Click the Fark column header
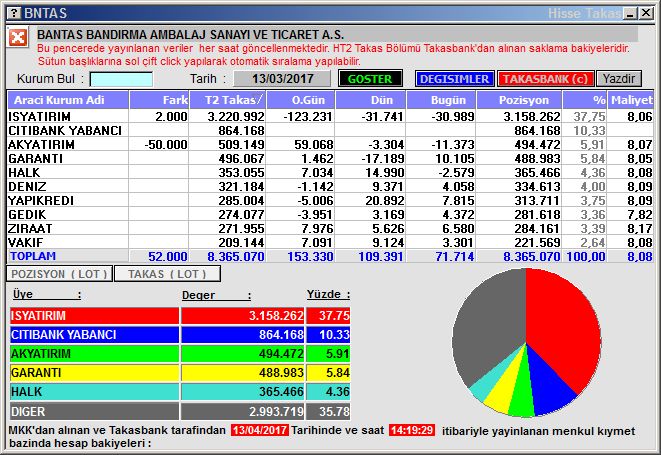661x455 pixels. (x=159, y=99)
